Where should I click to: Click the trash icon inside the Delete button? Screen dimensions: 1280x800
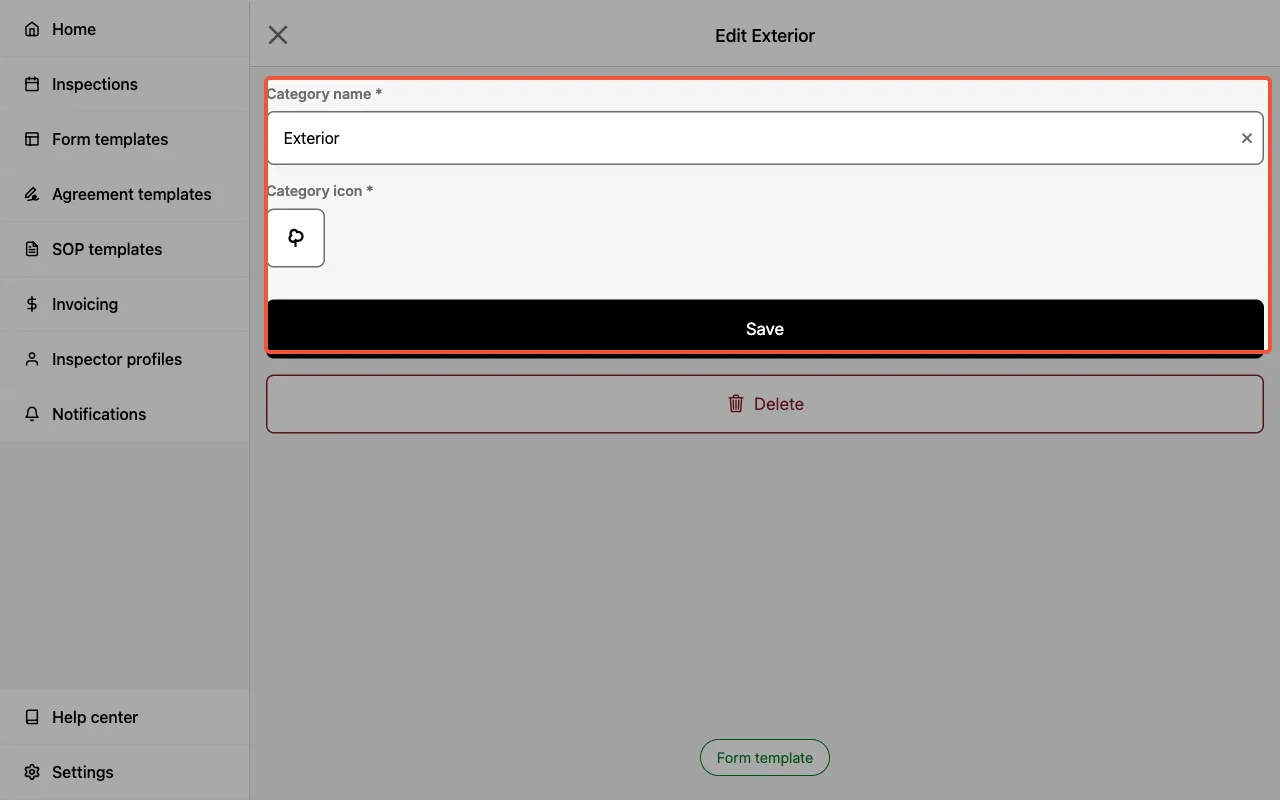click(736, 403)
